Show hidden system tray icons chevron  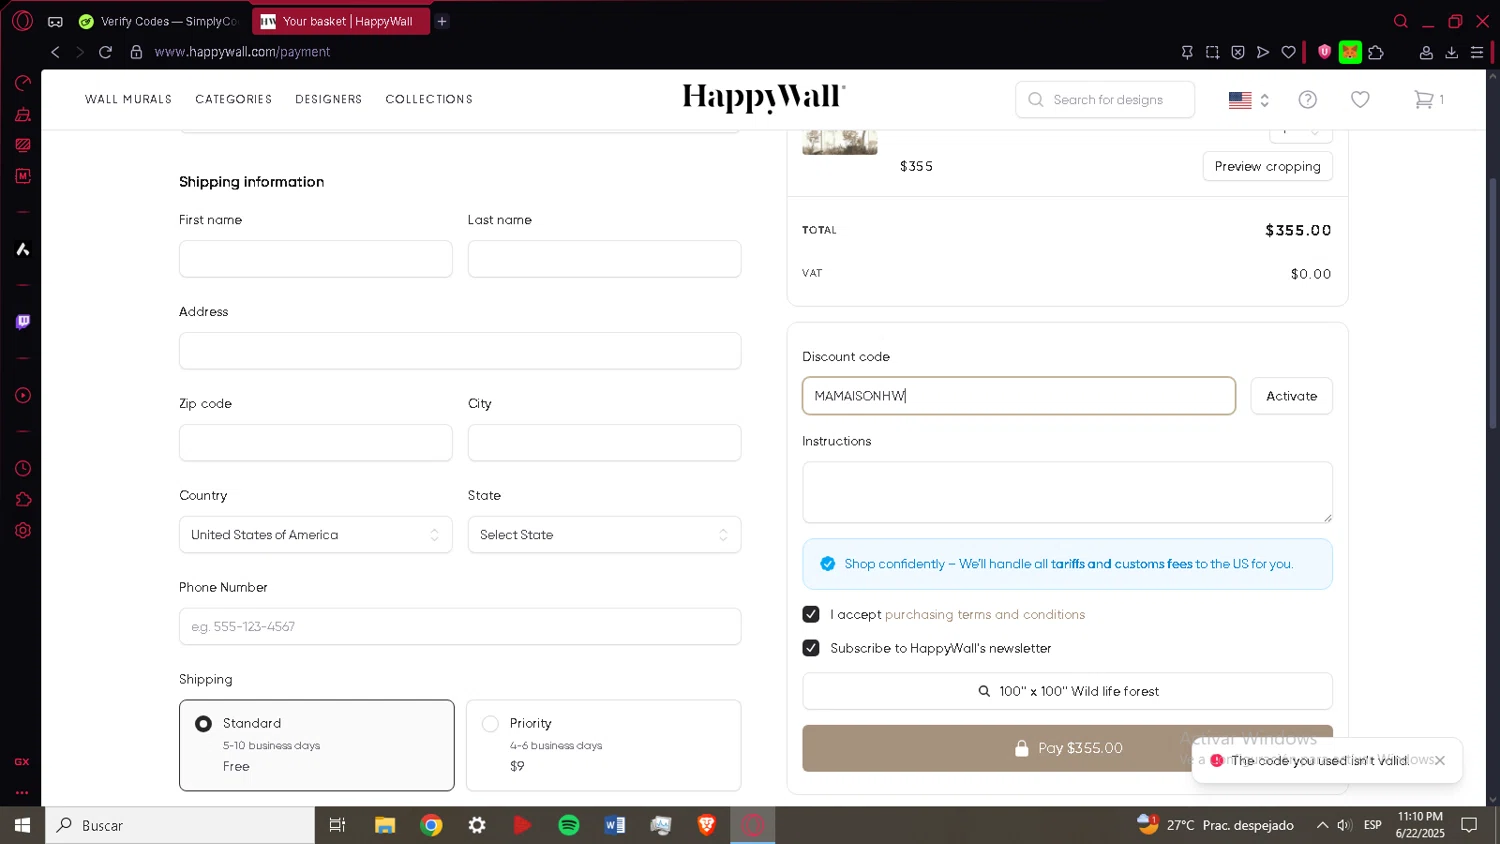[1322, 825]
